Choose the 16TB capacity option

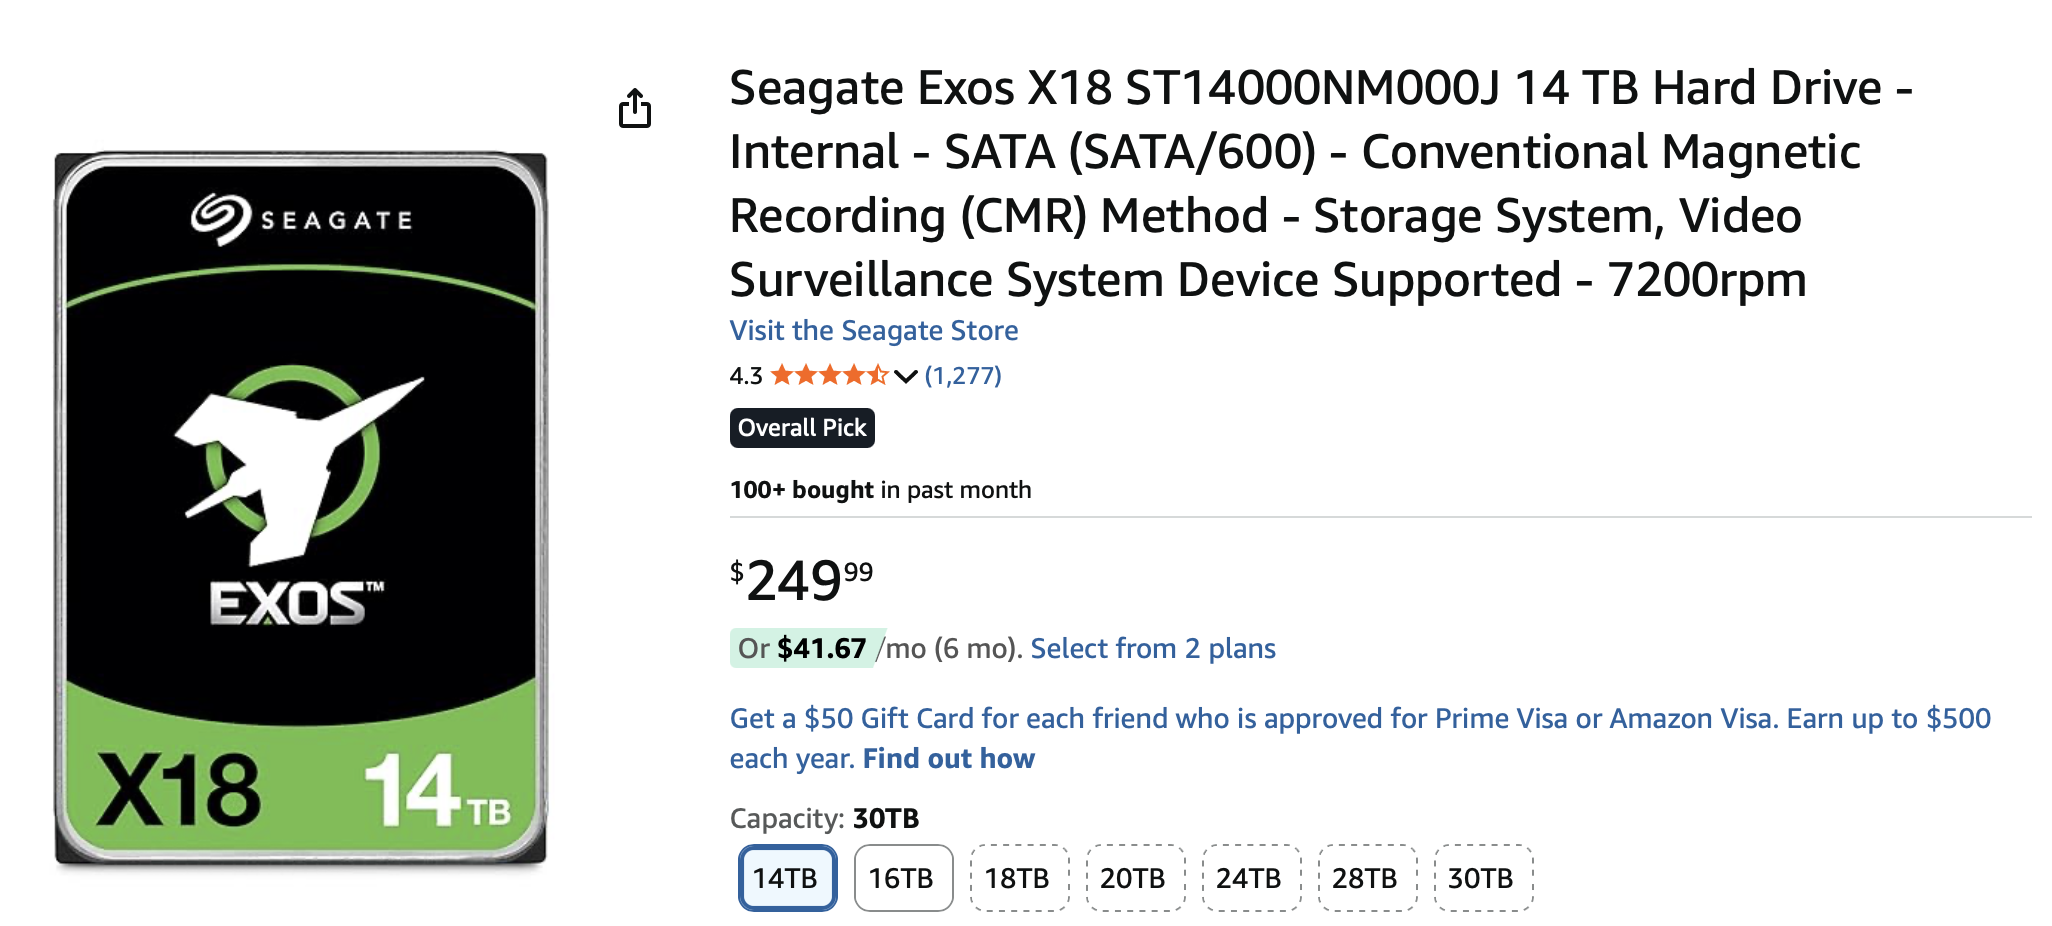coord(902,878)
